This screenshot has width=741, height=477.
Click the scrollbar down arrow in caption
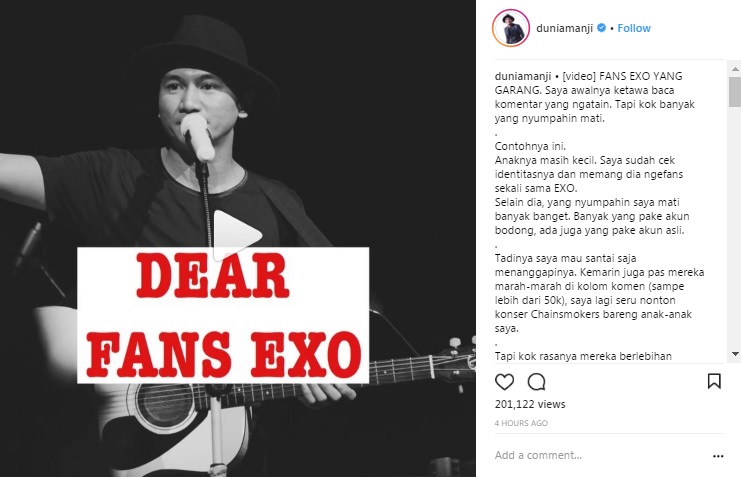[x=735, y=354]
